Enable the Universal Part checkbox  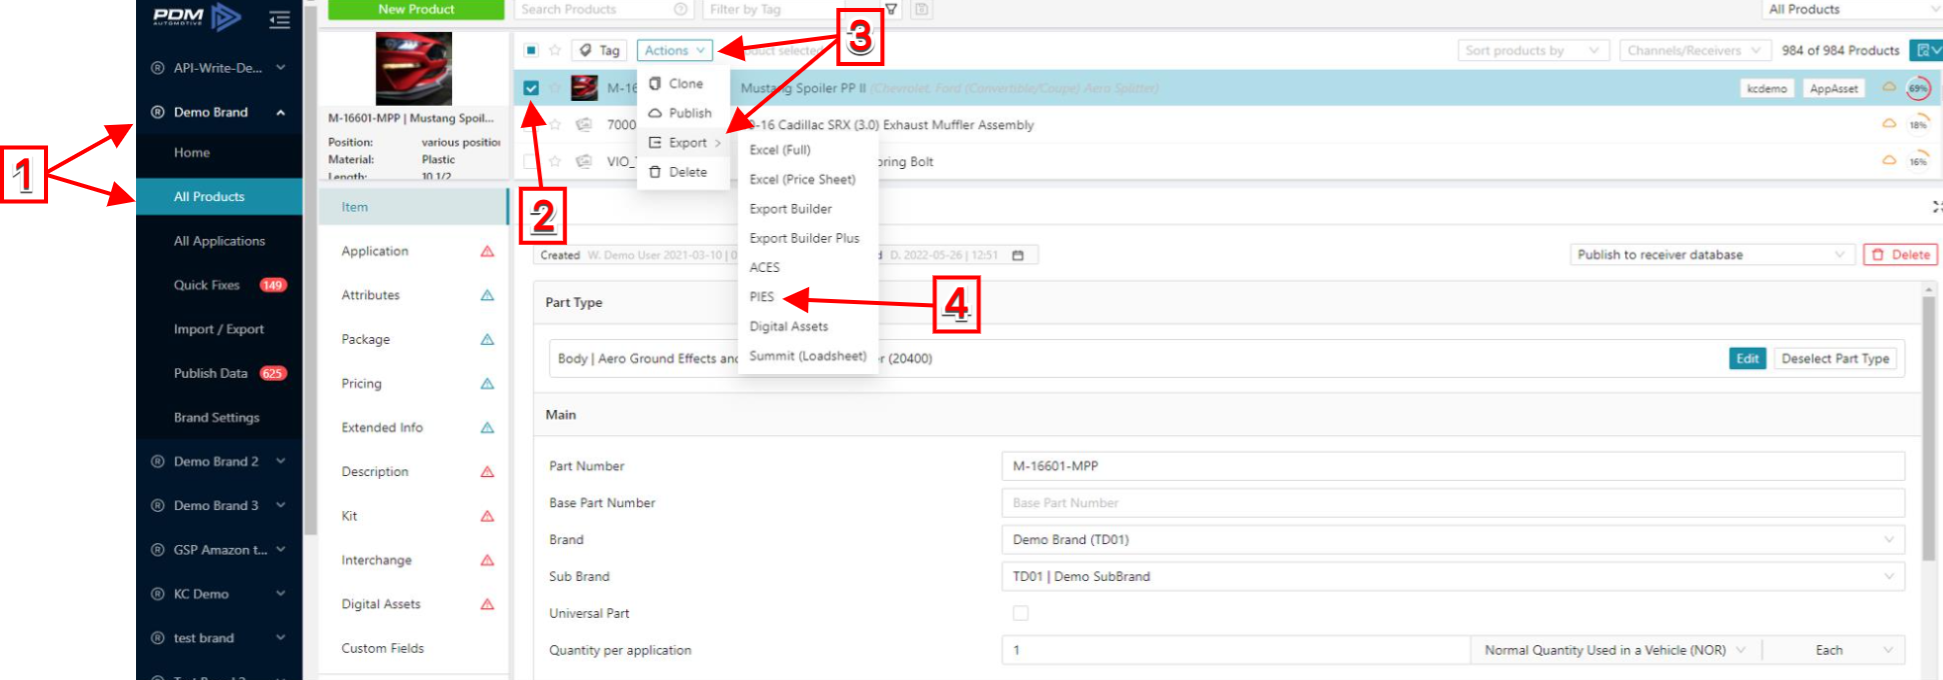pos(1020,613)
